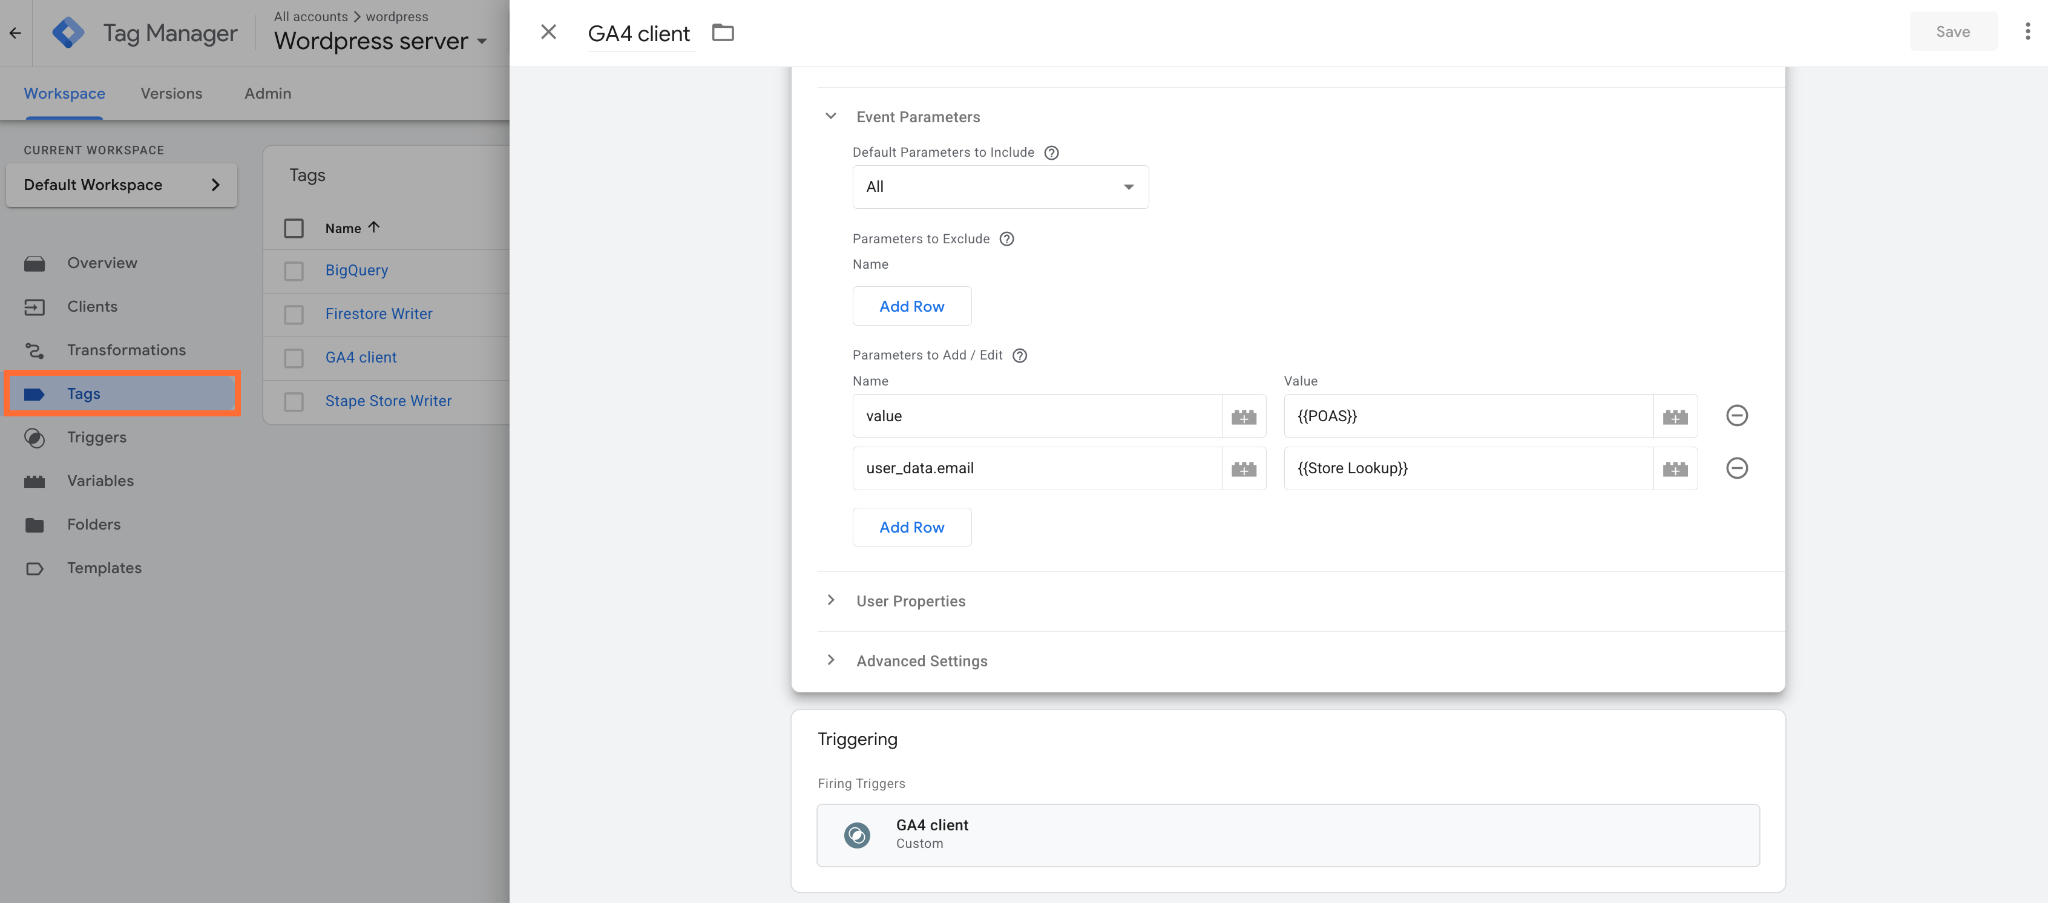Check the Firestore Writer tag checkbox

pyautogui.click(x=294, y=315)
